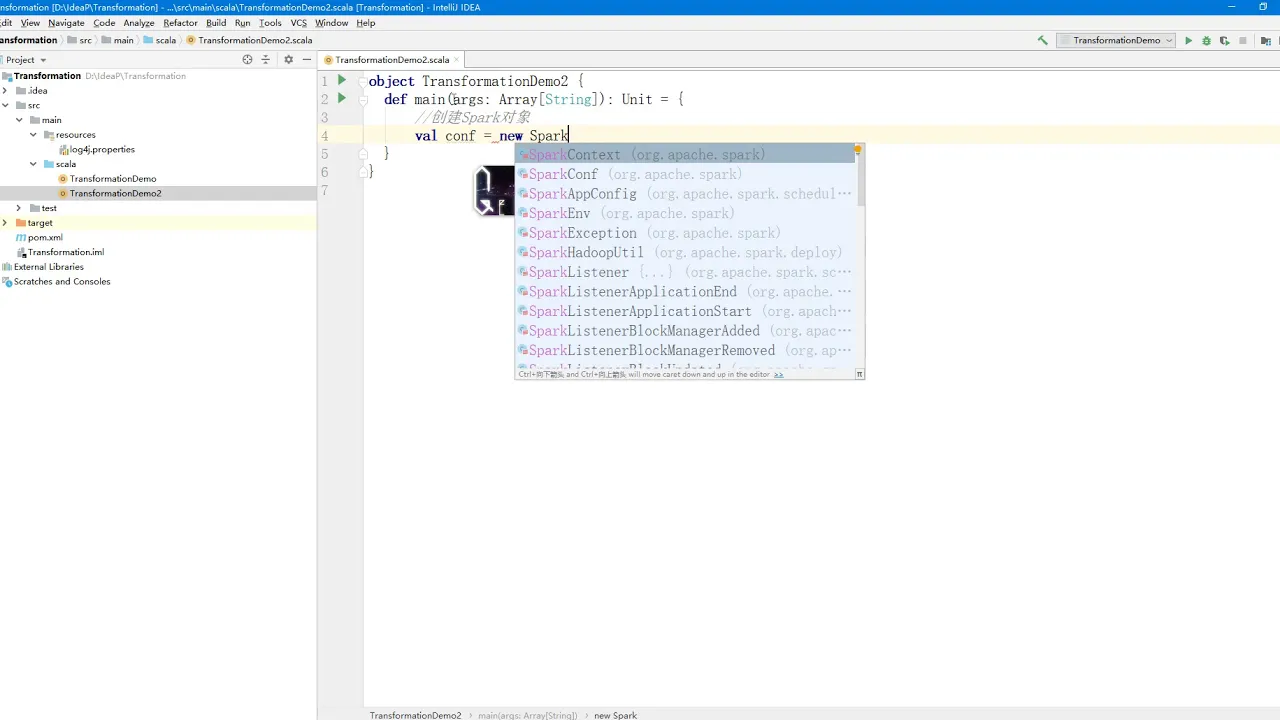Open the Window menu
Image resolution: width=1280 pixels, height=720 pixels.
(332, 23)
